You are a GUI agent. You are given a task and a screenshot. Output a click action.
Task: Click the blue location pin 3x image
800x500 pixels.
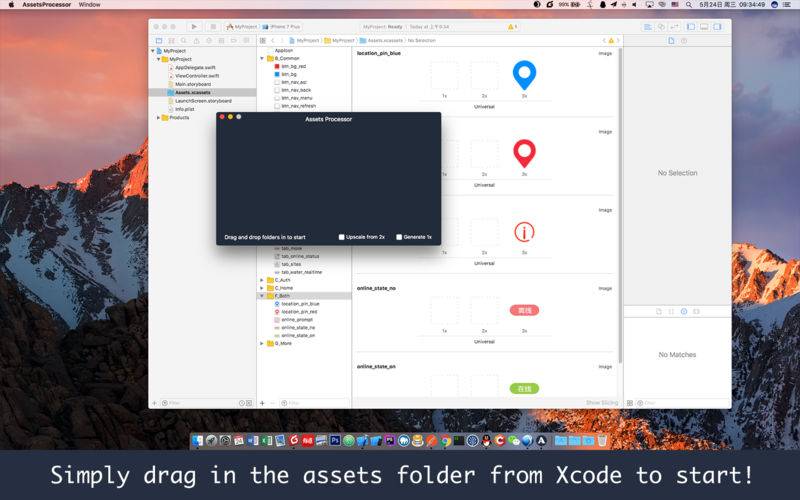click(524, 76)
